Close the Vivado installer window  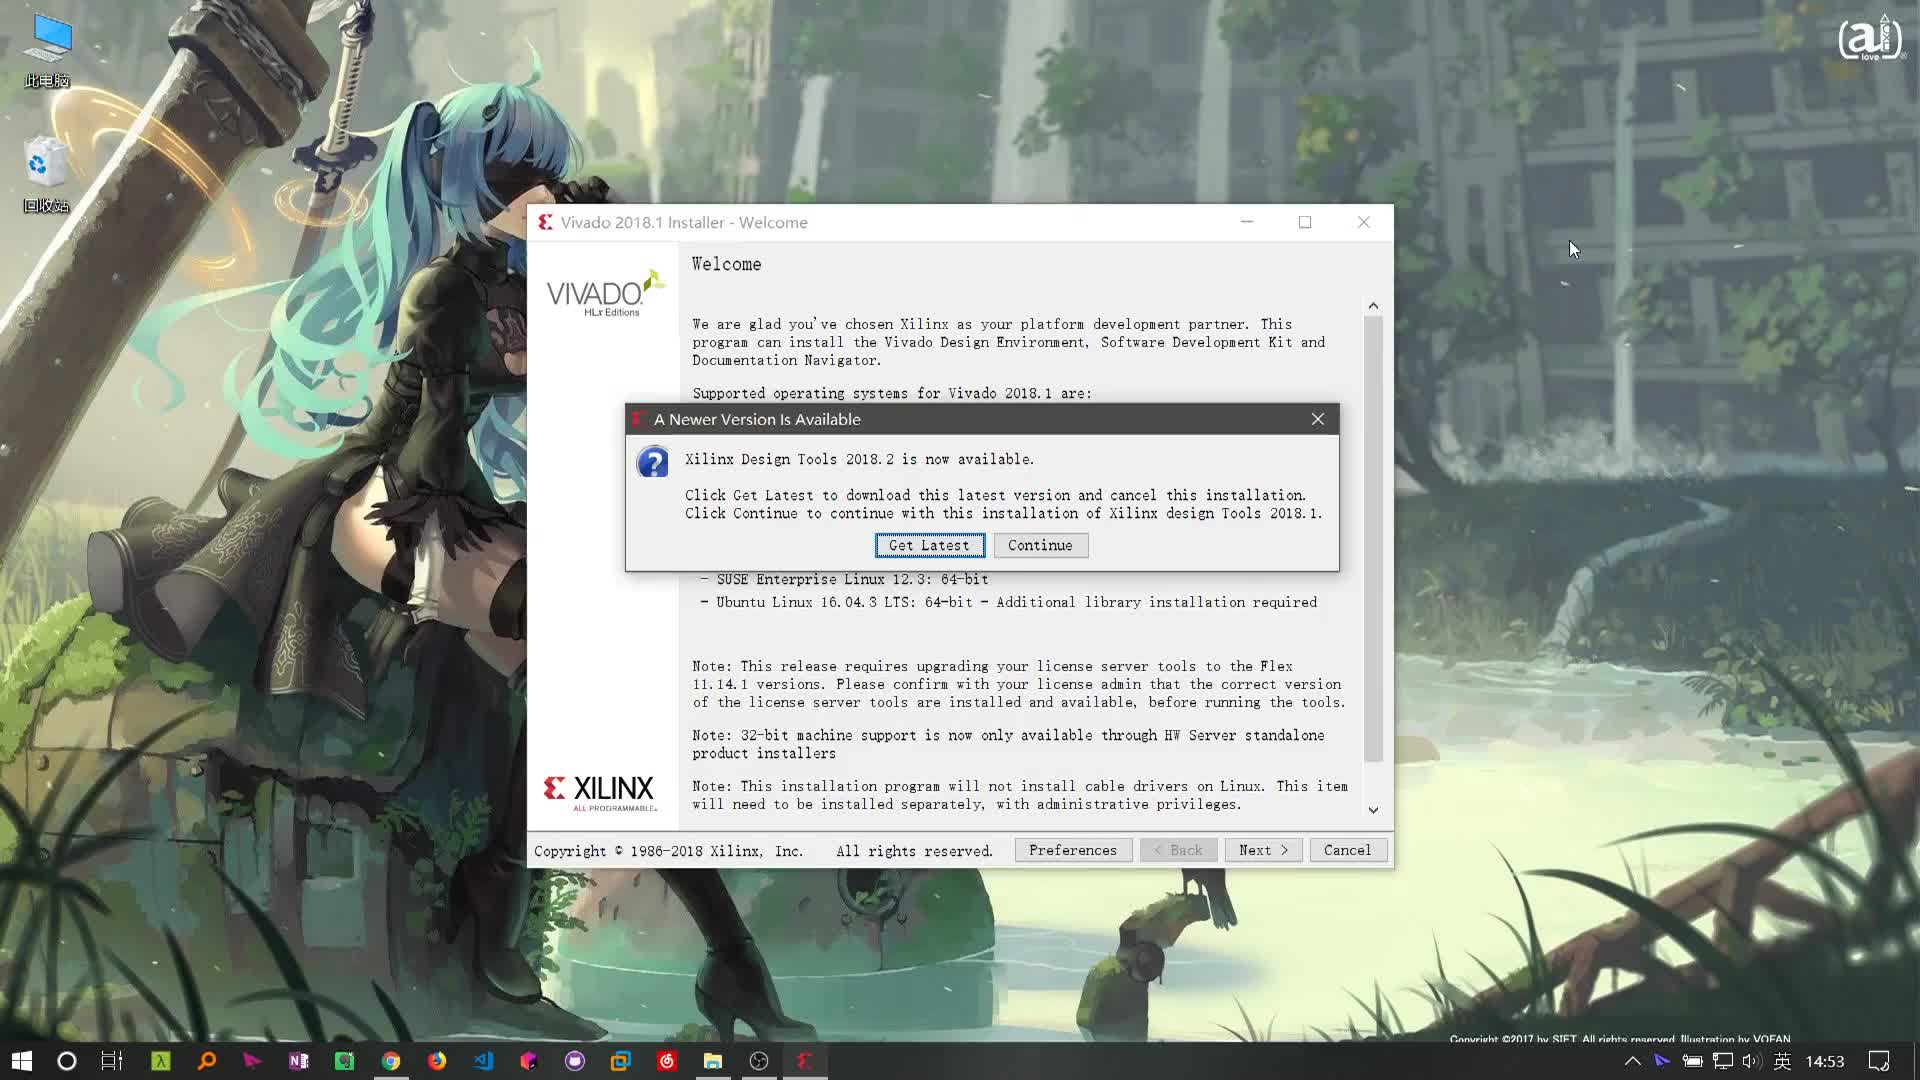point(1364,222)
